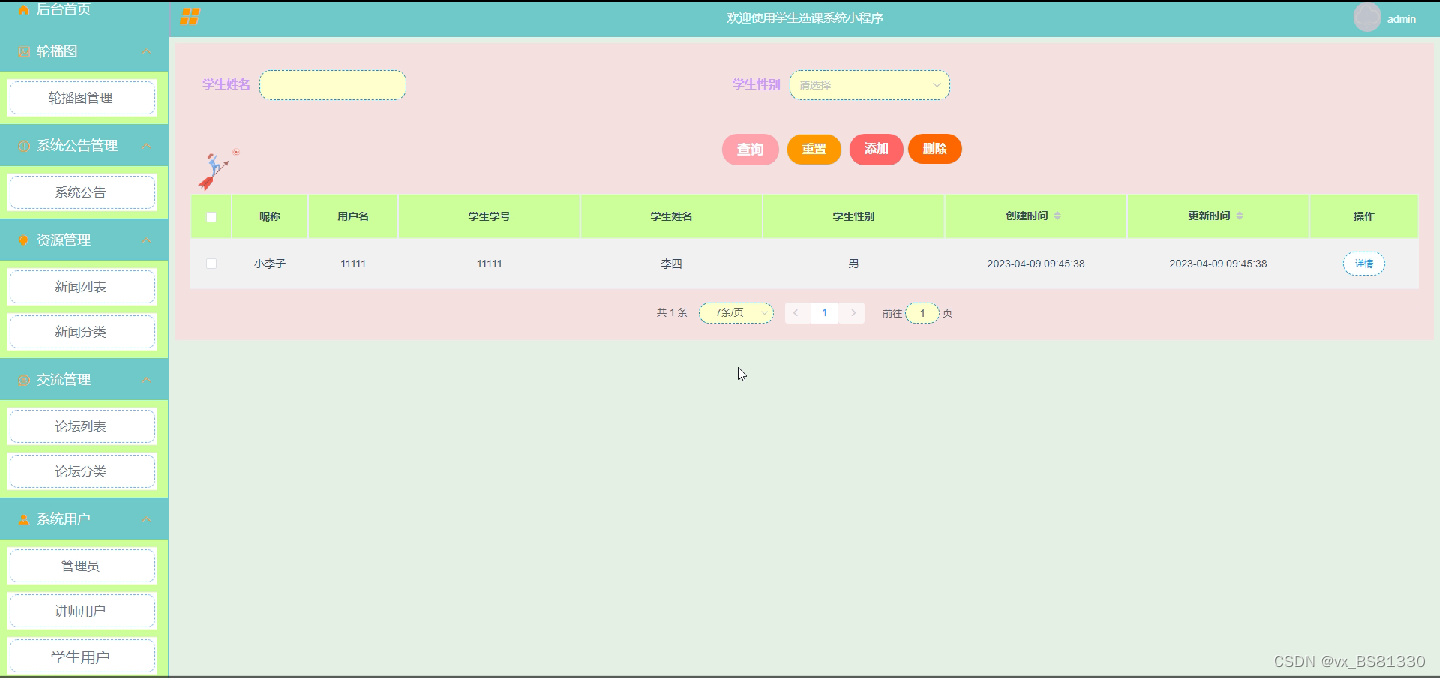Check the row checkbox for 小李子
Screen dimensions: 1440x678
point(211,263)
